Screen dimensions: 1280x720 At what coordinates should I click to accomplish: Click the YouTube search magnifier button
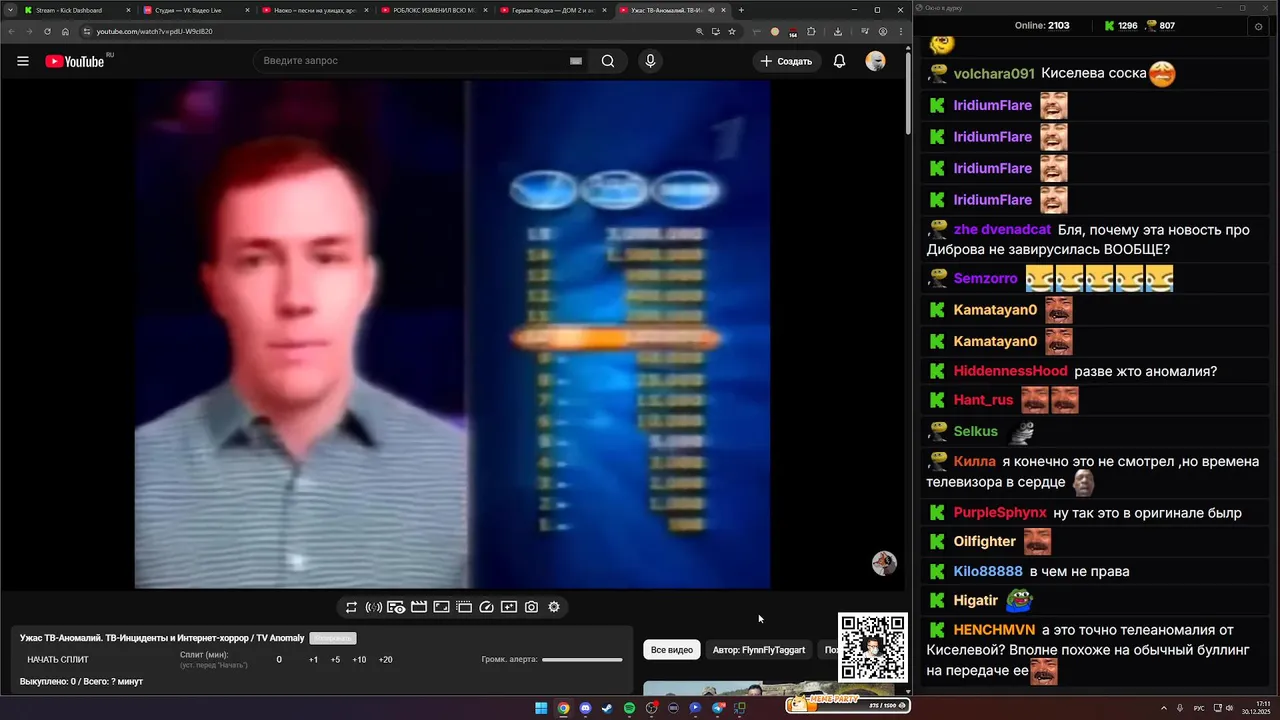click(608, 61)
